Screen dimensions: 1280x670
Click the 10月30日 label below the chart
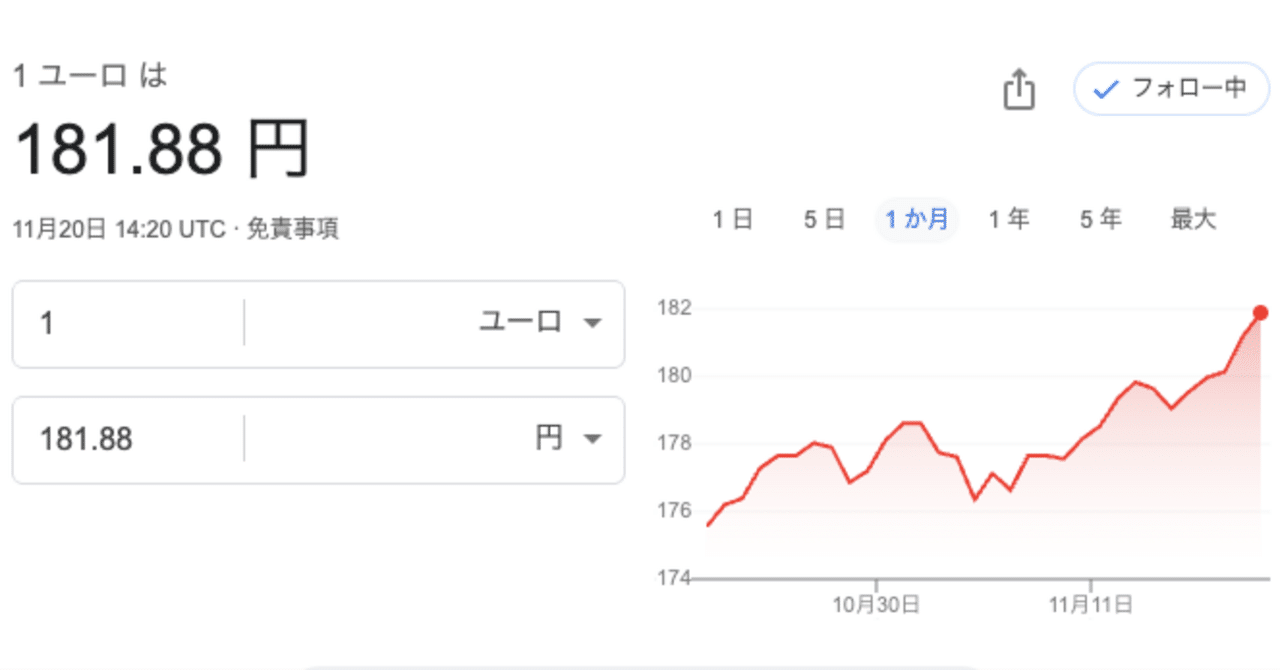874,603
